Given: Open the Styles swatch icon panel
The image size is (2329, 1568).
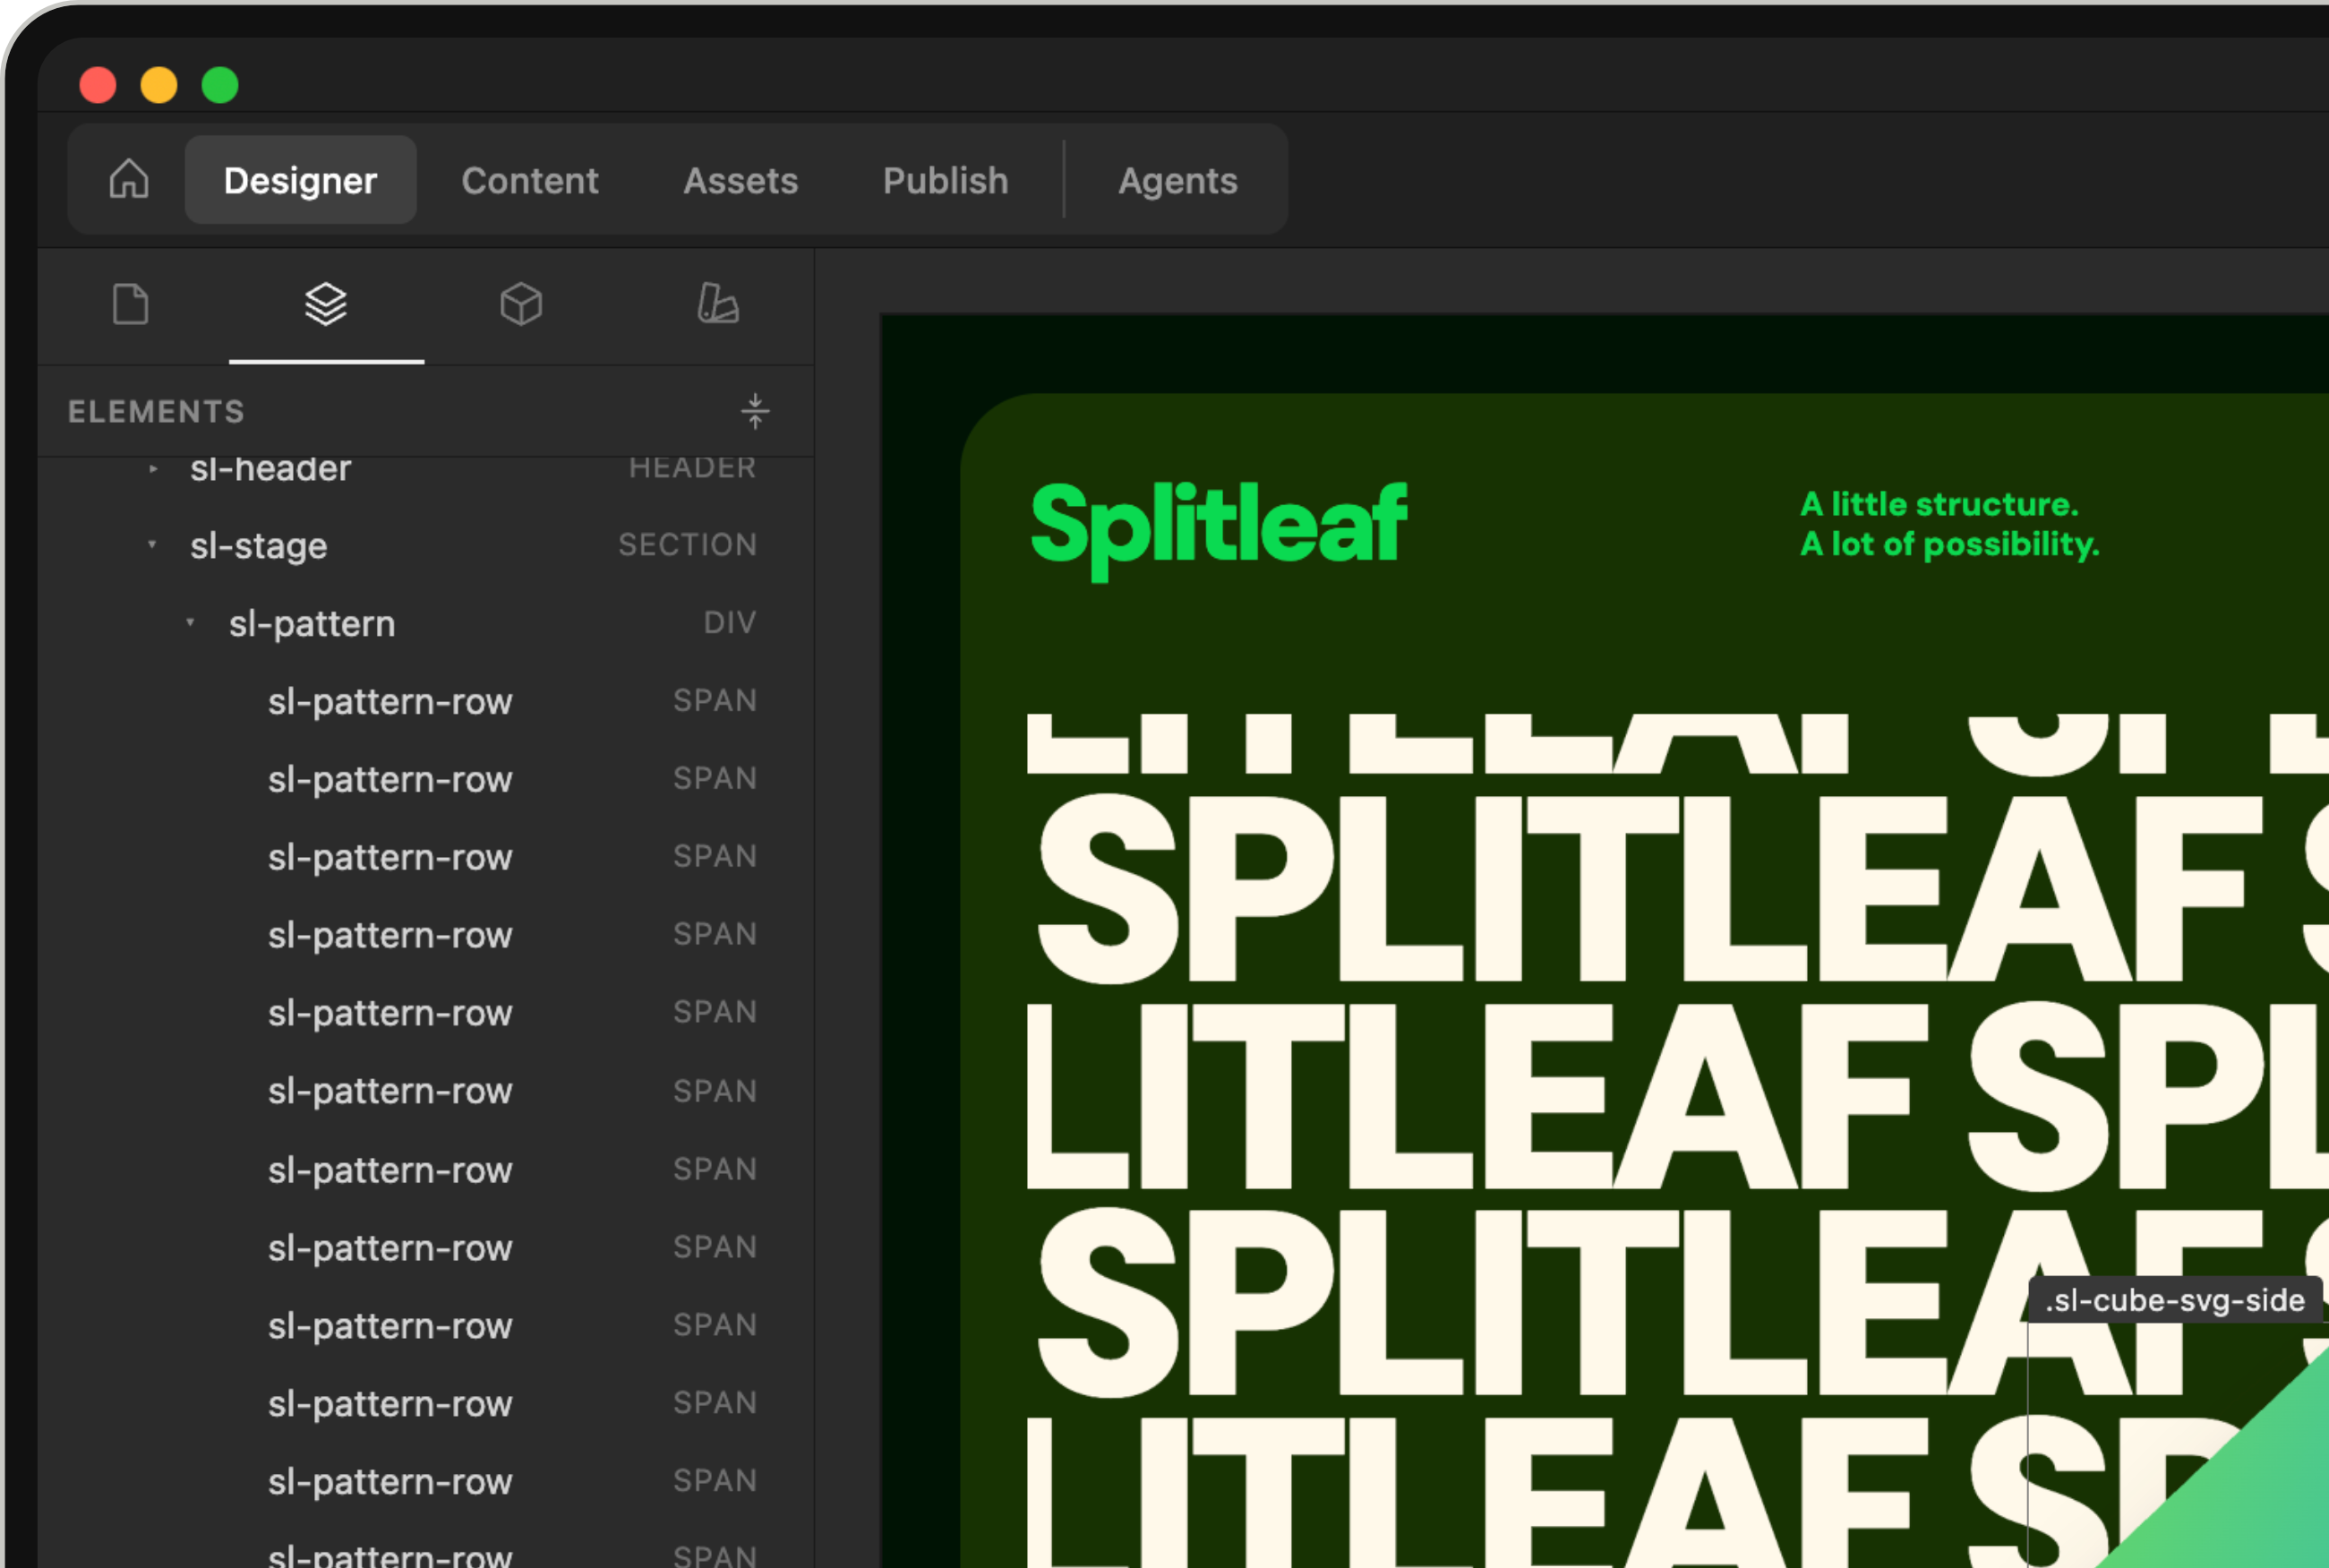Looking at the screenshot, I should click(x=717, y=304).
